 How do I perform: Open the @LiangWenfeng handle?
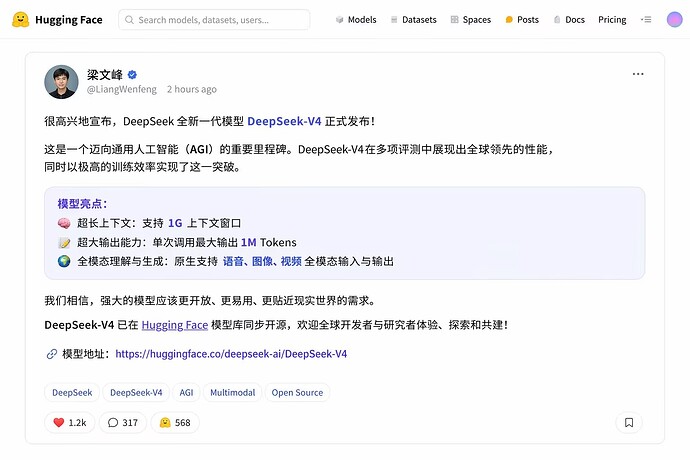click(121, 89)
